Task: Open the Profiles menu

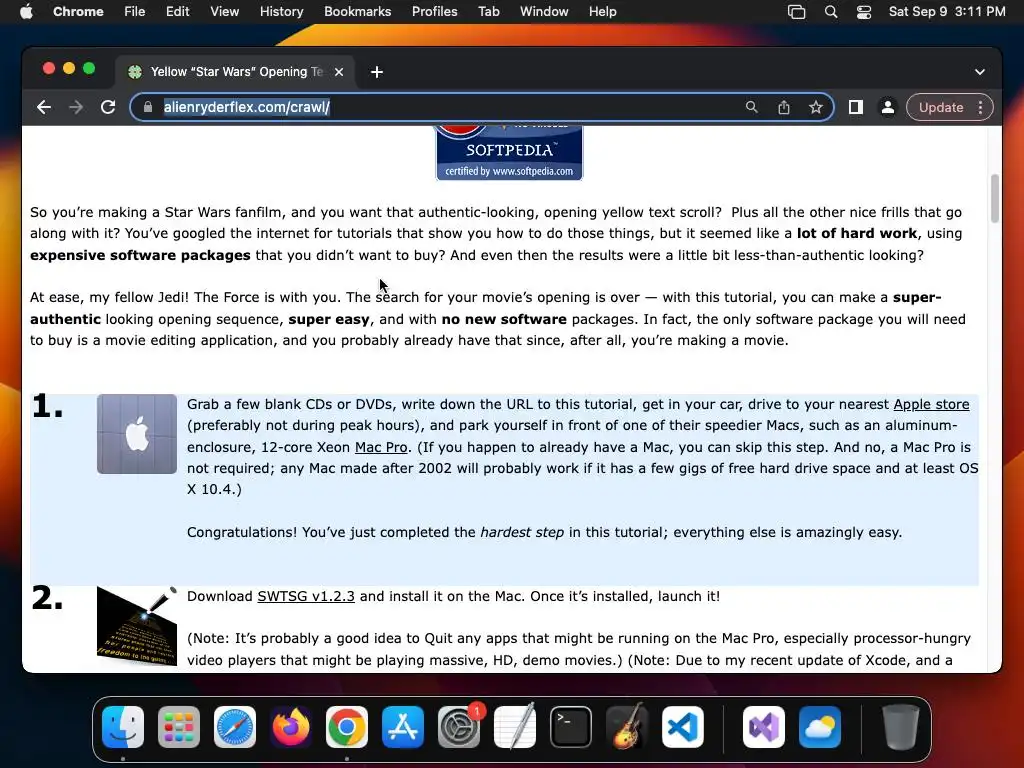Action: click(x=434, y=12)
